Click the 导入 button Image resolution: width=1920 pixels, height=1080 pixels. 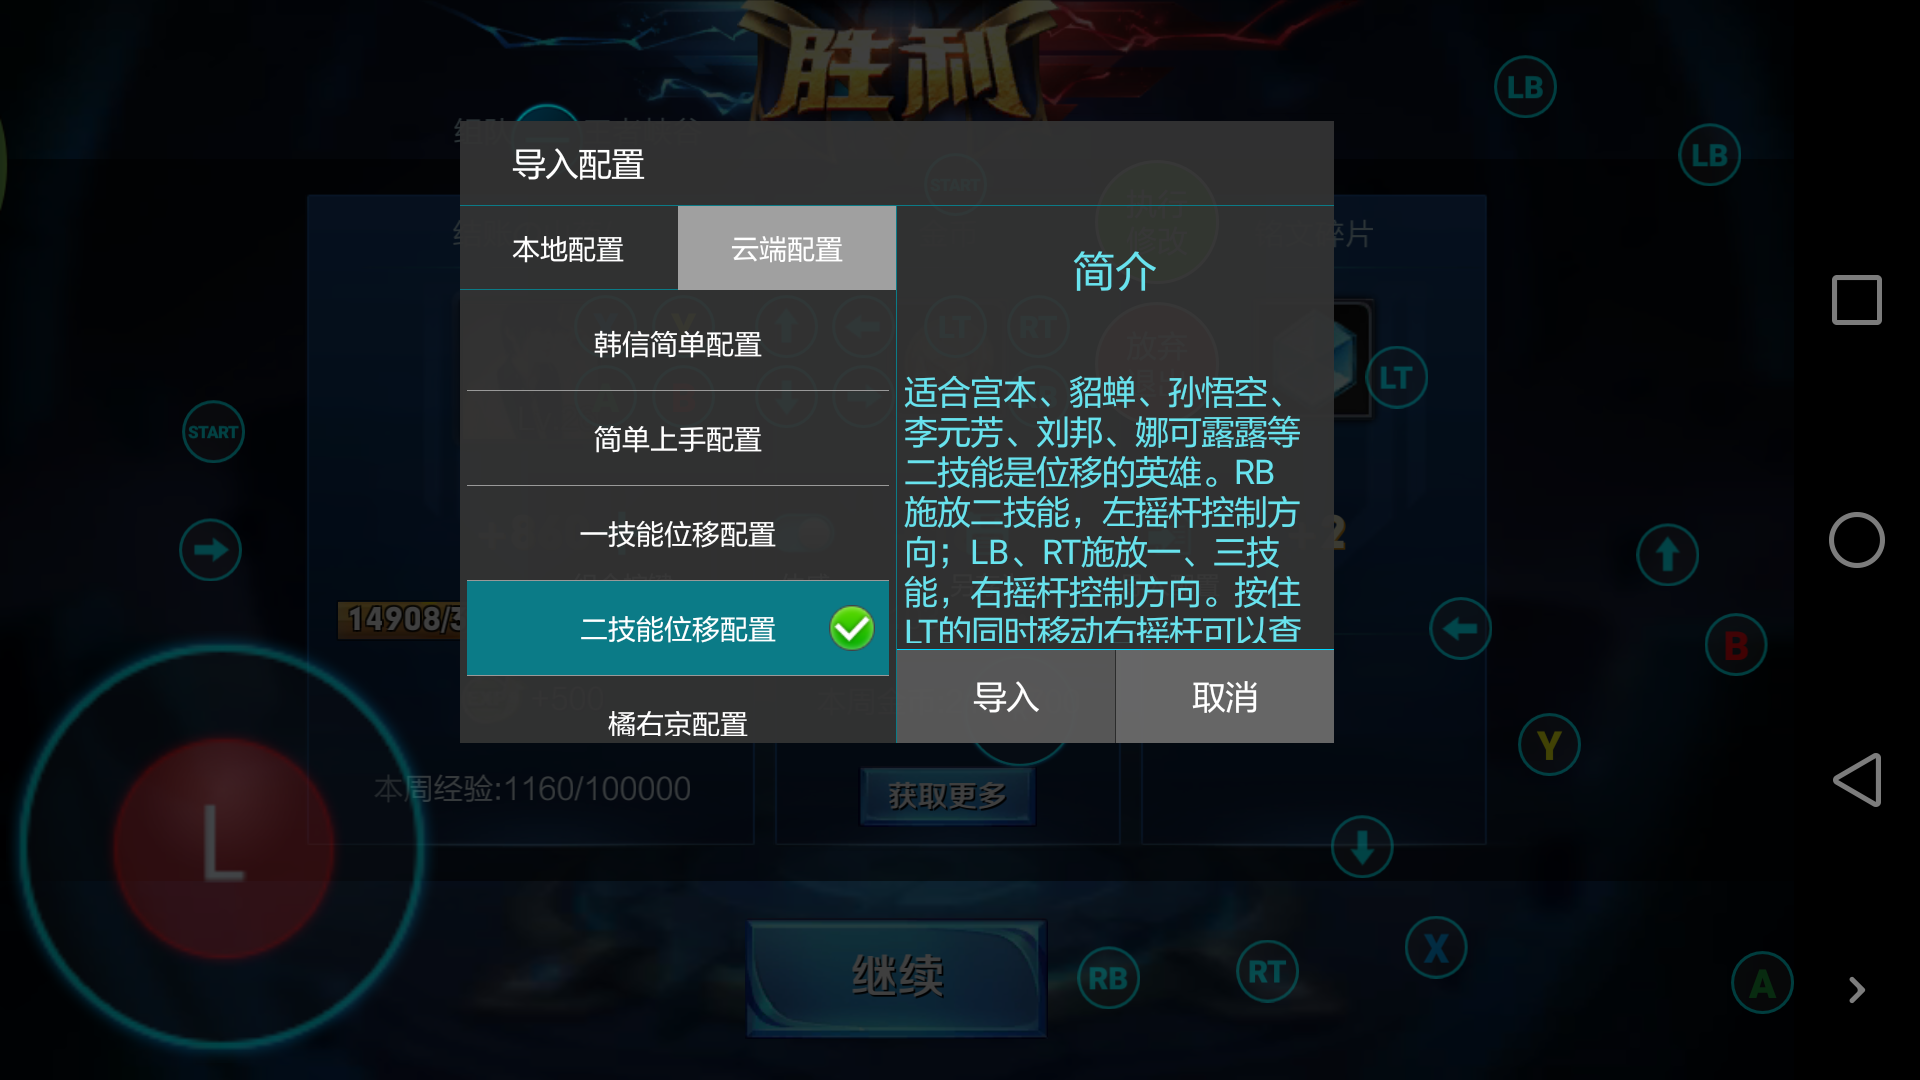tap(1006, 697)
